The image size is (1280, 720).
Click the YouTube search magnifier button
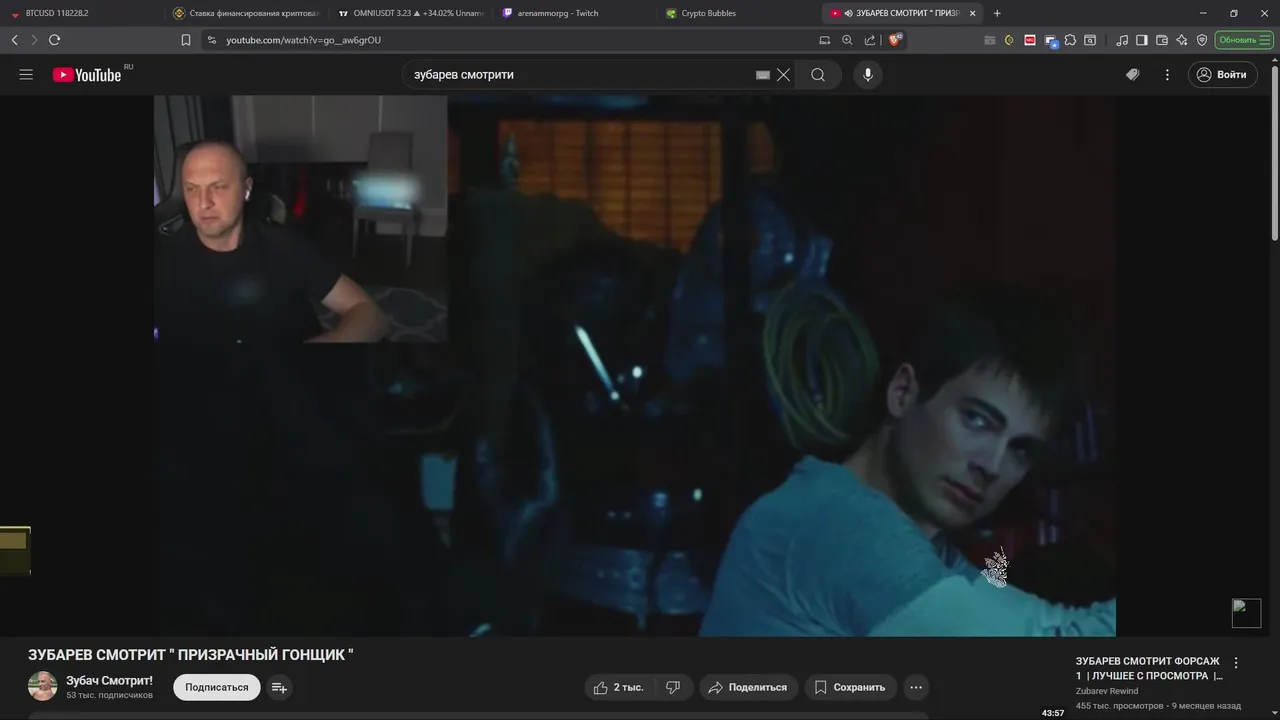click(x=818, y=75)
